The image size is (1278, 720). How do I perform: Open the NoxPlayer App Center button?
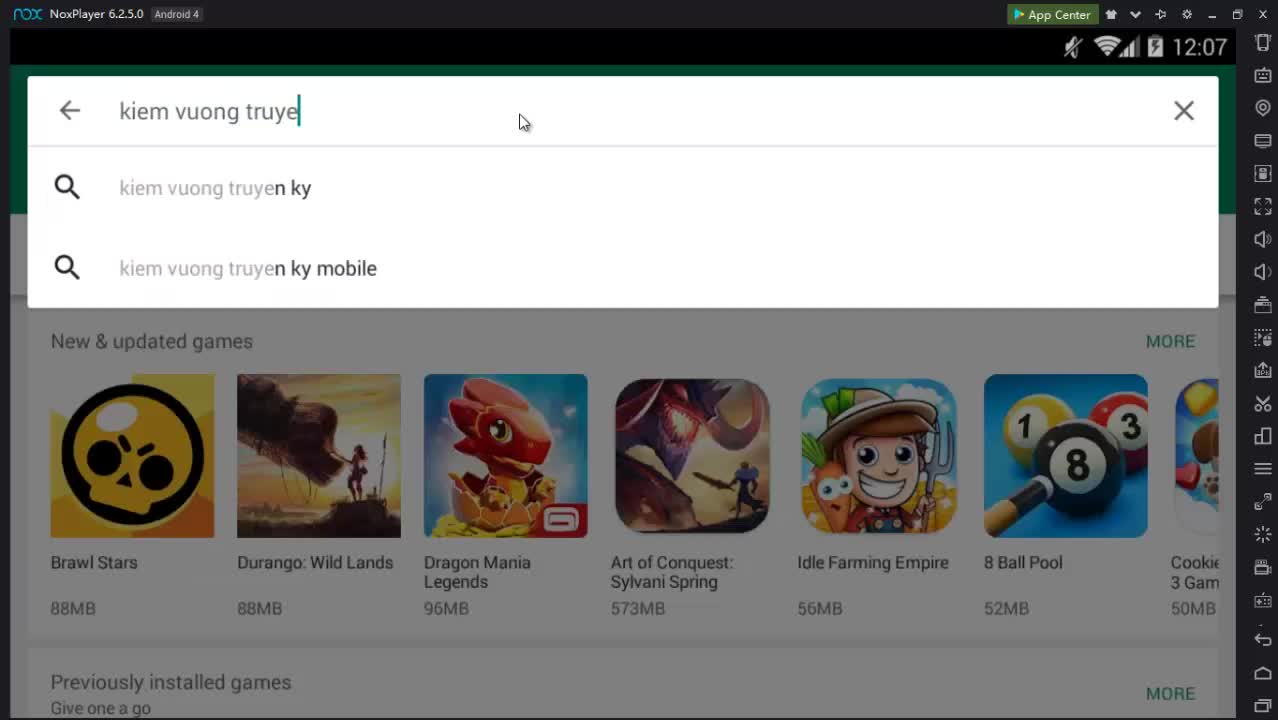pos(1052,14)
